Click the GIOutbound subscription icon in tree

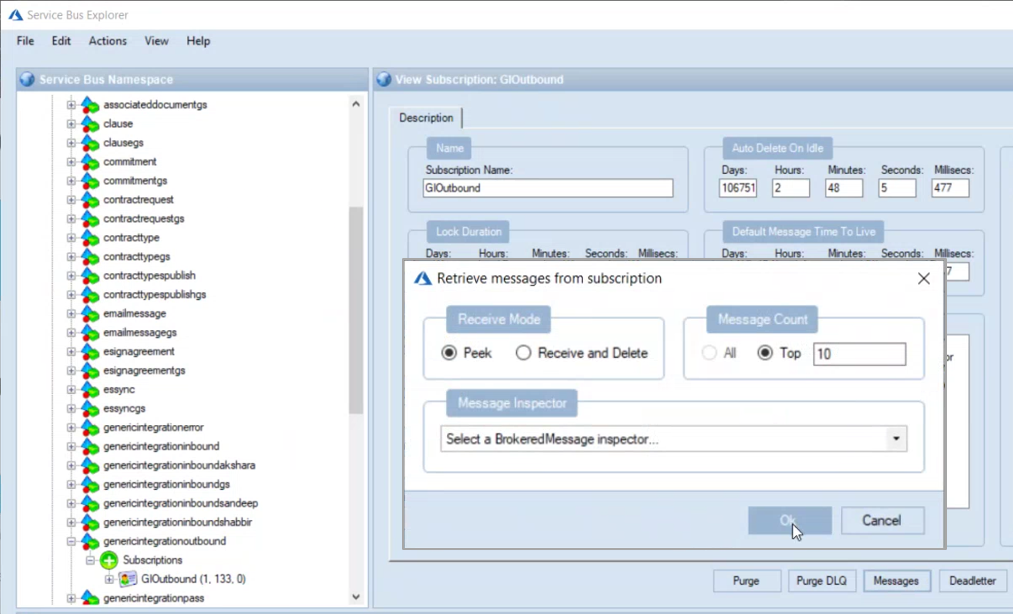[128, 579]
